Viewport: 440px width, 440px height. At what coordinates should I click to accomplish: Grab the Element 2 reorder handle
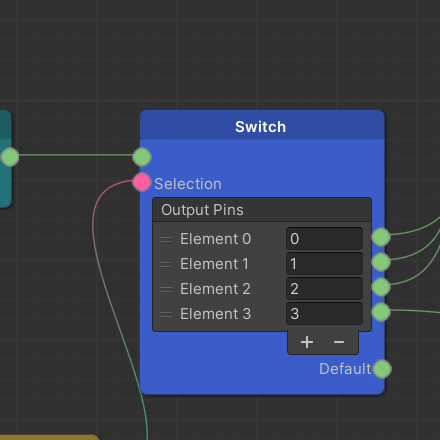(x=166, y=289)
